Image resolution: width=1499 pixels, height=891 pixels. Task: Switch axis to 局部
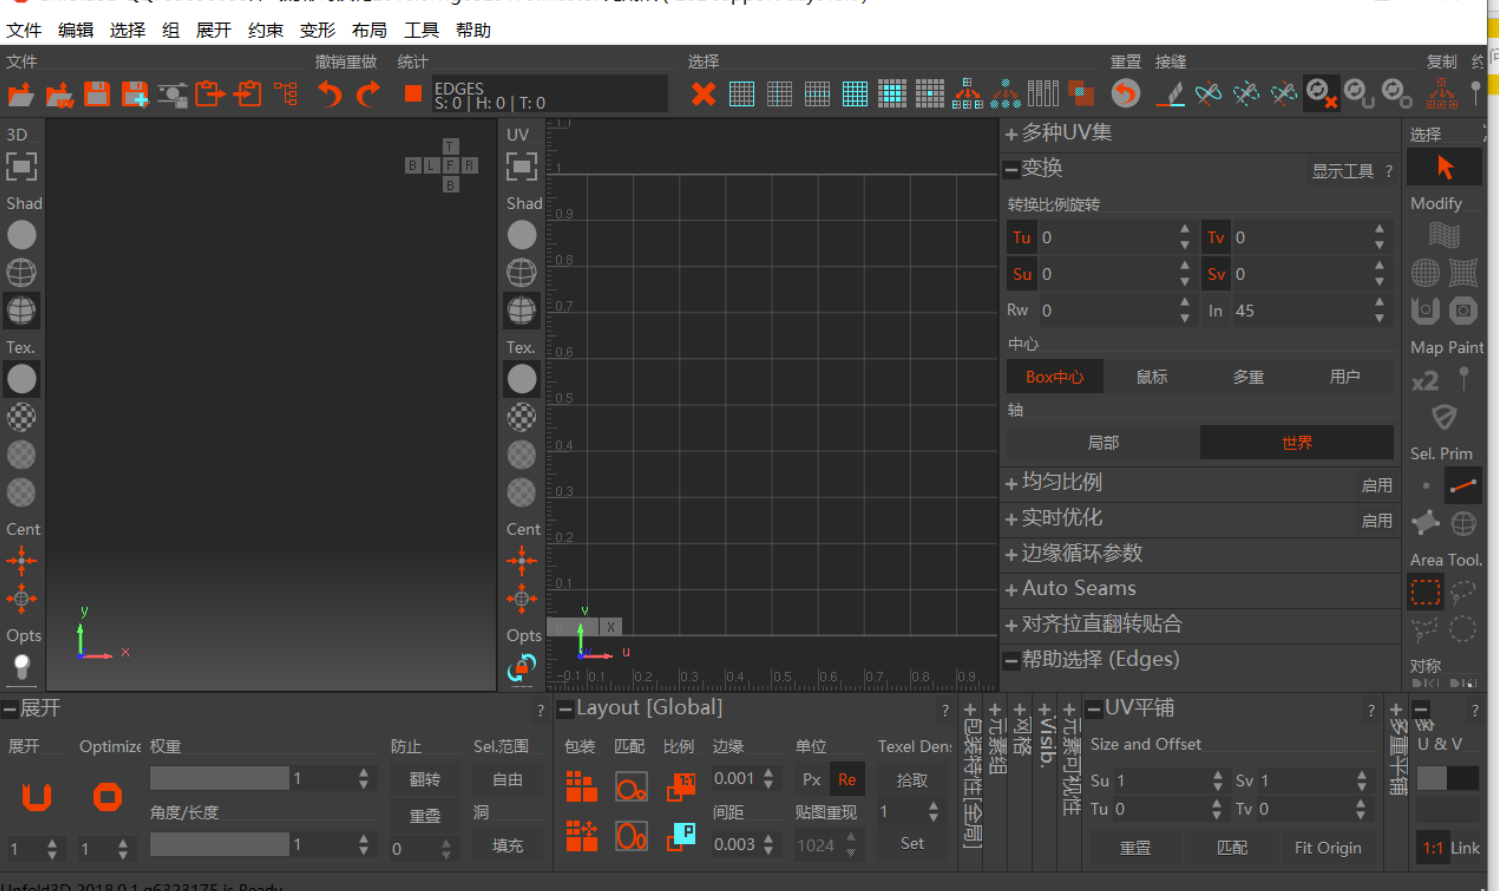pyautogui.click(x=1103, y=442)
